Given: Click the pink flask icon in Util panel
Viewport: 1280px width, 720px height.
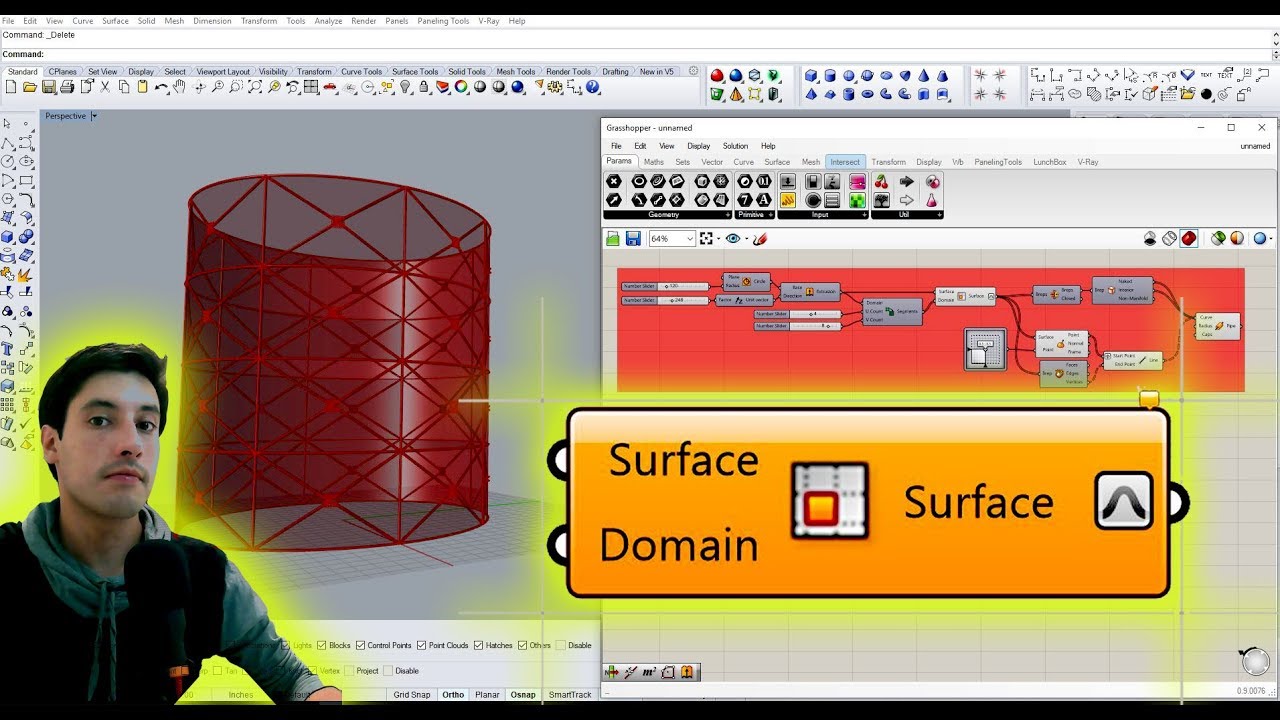Looking at the screenshot, I should tap(931, 200).
